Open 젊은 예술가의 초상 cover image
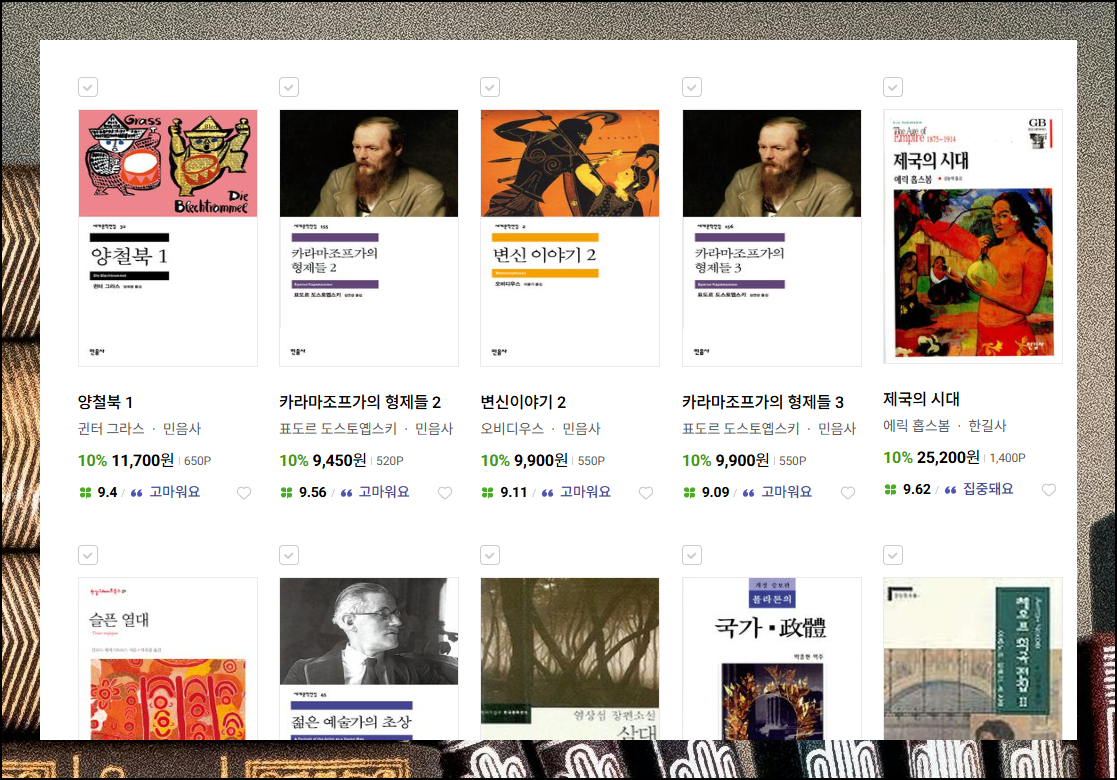Viewport: 1117px width, 780px height. (x=369, y=658)
